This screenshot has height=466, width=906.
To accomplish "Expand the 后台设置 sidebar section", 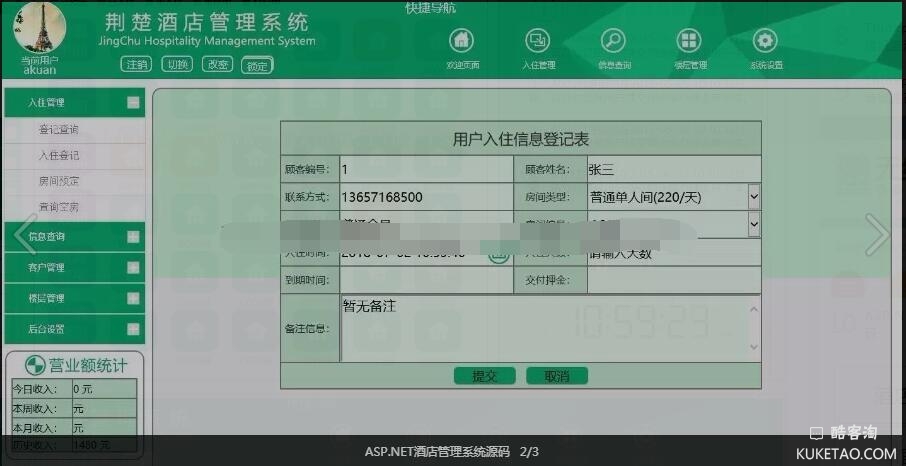I will [133, 329].
